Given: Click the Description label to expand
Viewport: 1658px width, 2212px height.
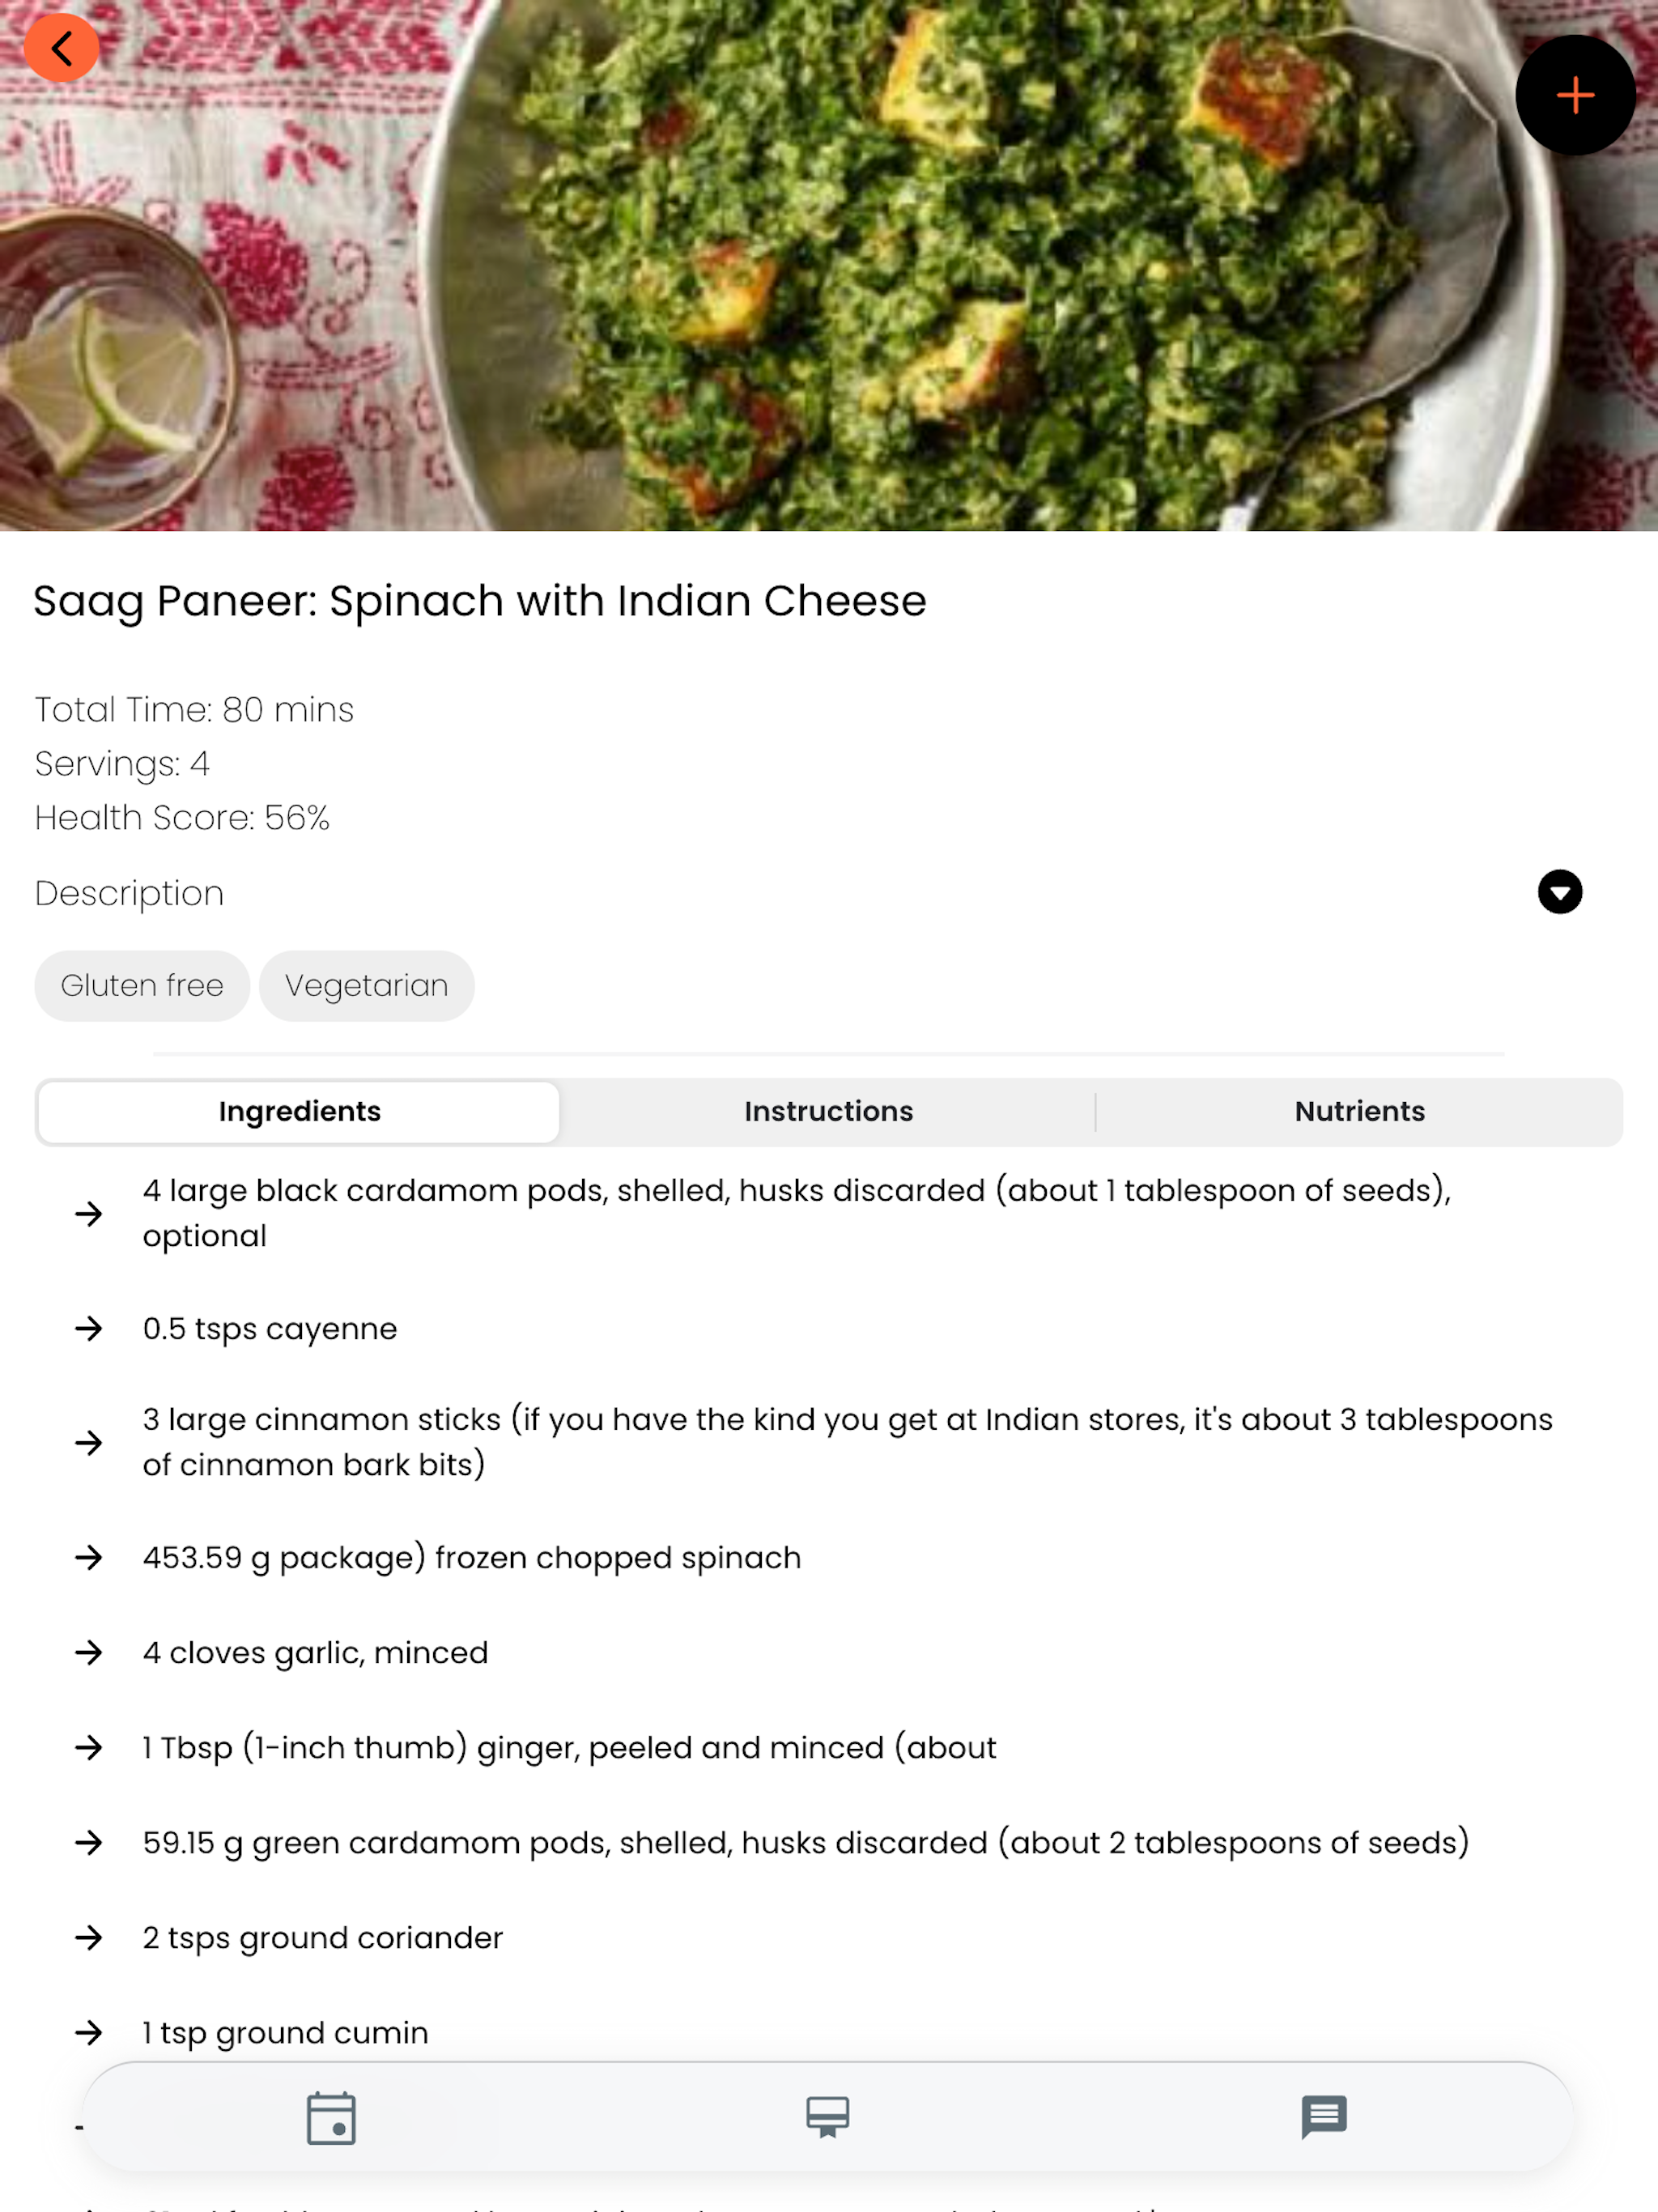Looking at the screenshot, I should click(x=129, y=893).
